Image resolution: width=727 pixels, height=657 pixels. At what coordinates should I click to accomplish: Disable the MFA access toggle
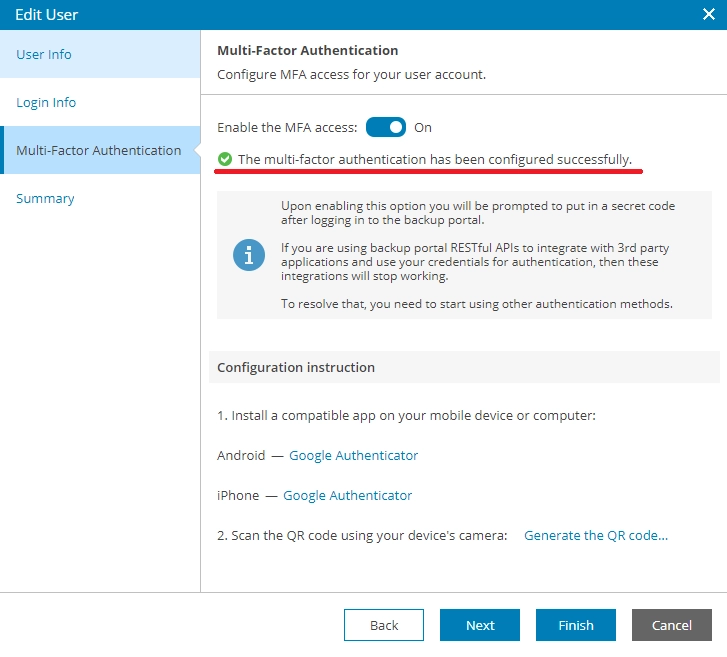pyautogui.click(x=385, y=127)
